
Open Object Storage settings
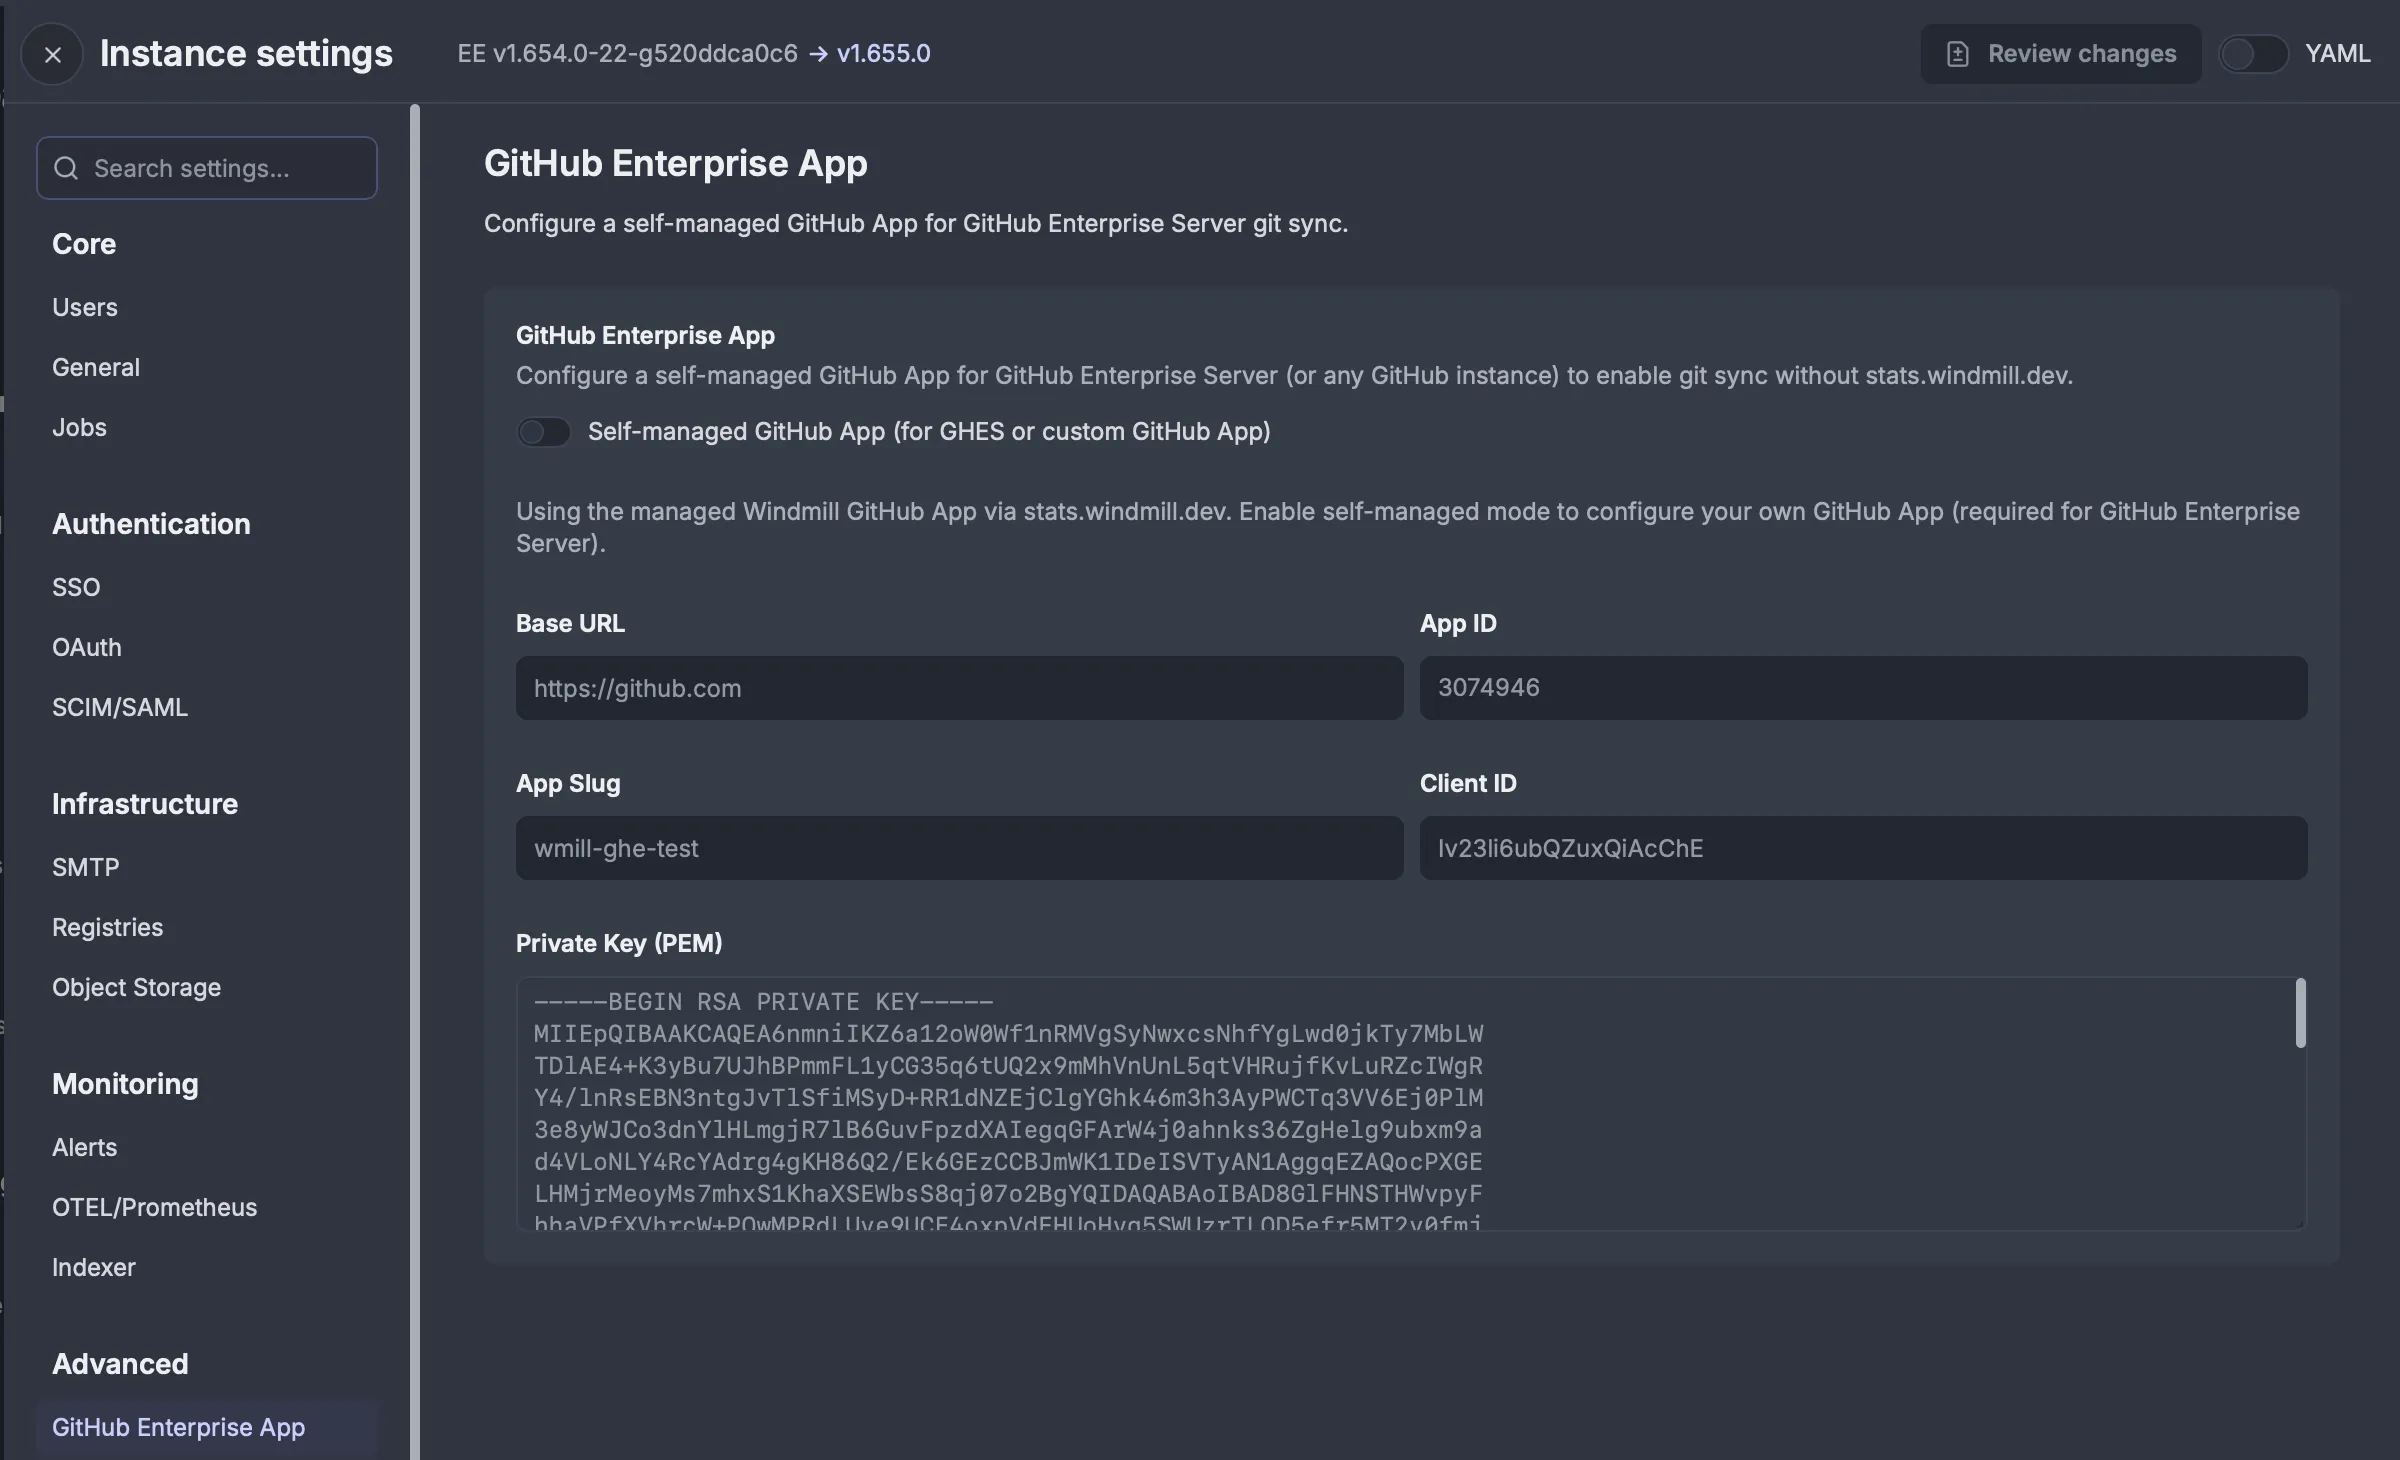pos(137,987)
